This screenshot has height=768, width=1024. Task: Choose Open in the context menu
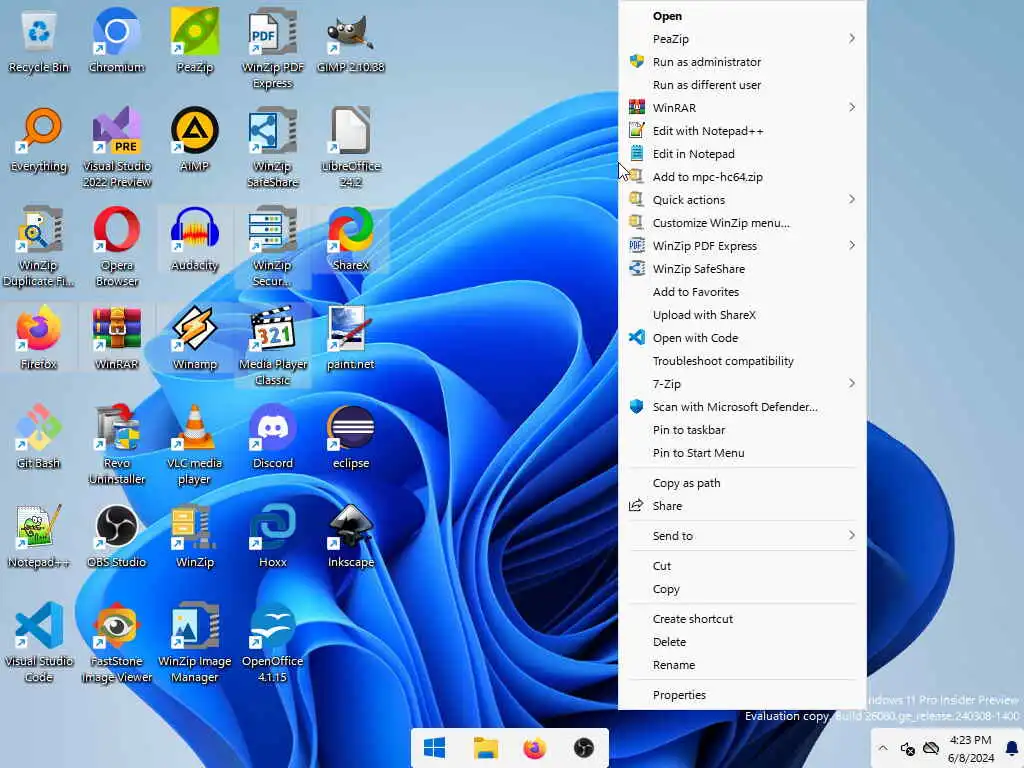click(x=742, y=16)
